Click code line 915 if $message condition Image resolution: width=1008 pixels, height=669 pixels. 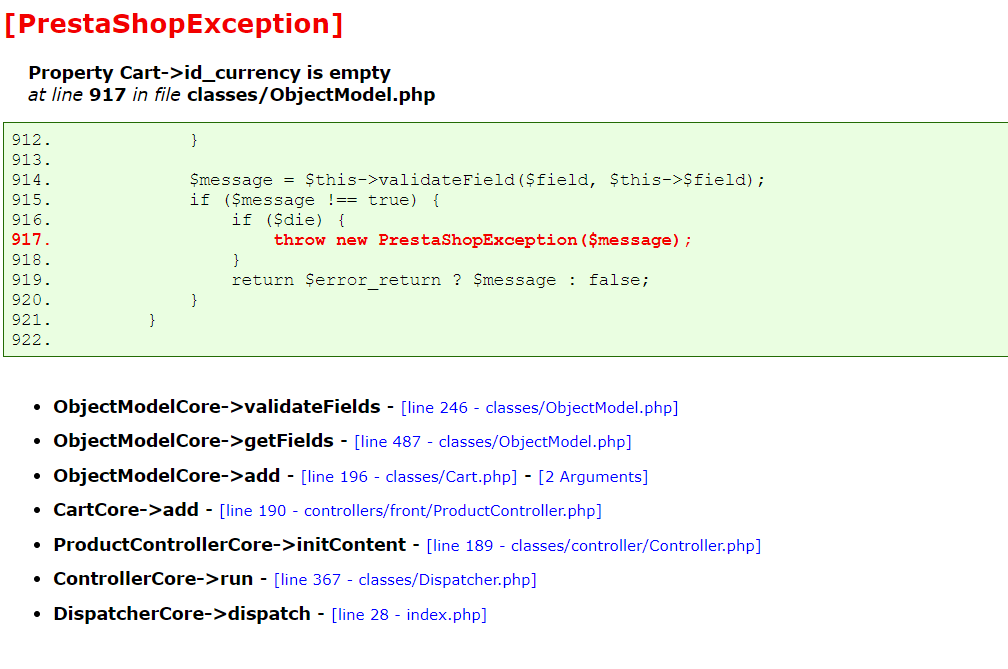[315, 200]
